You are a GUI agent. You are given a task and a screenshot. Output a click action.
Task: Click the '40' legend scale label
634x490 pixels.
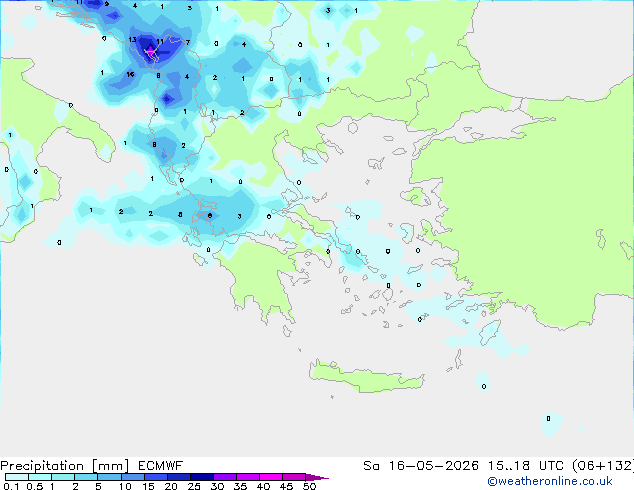click(x=263, y=486)
